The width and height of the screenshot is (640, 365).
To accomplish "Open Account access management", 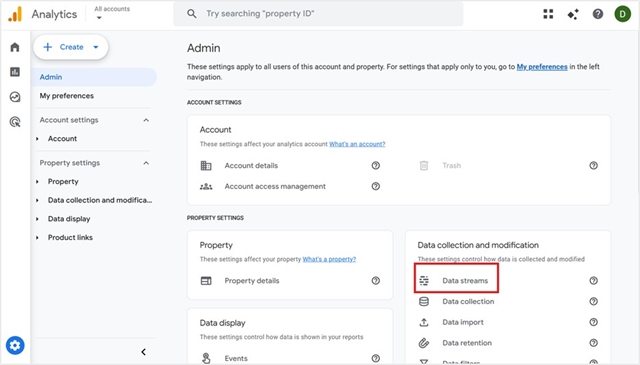I will coord(275,187).
